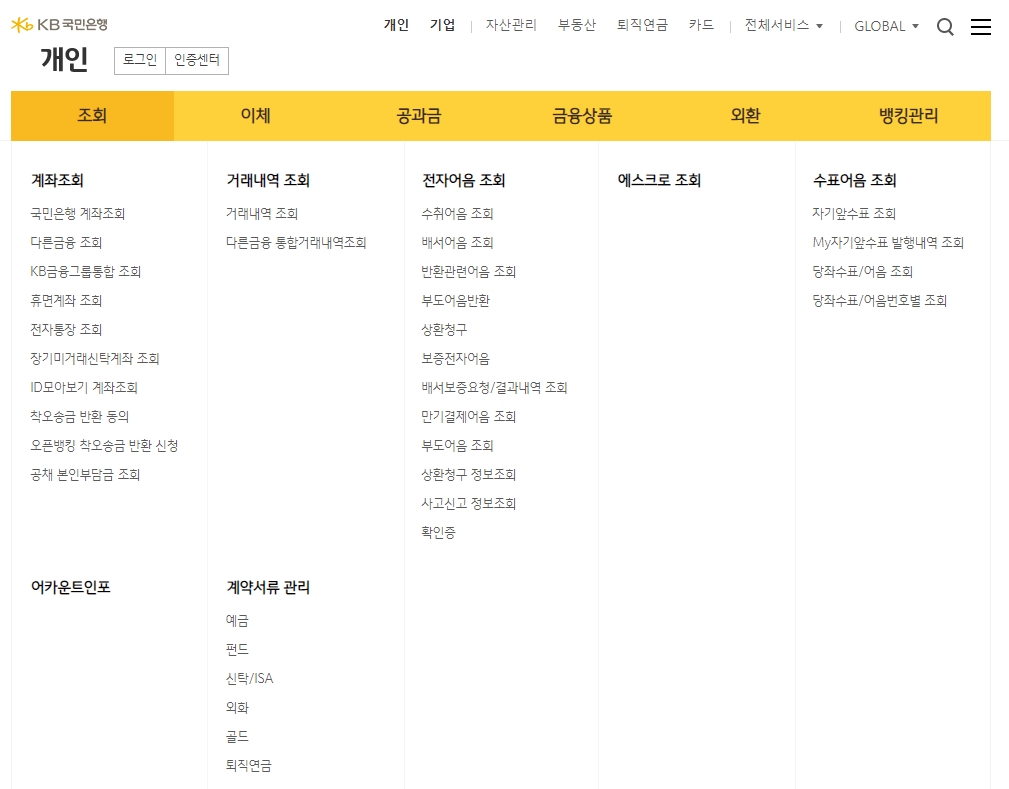Open the 자산관리 menu item
Viewport: 1009px width, 789px height.
(x=509, y=25)
